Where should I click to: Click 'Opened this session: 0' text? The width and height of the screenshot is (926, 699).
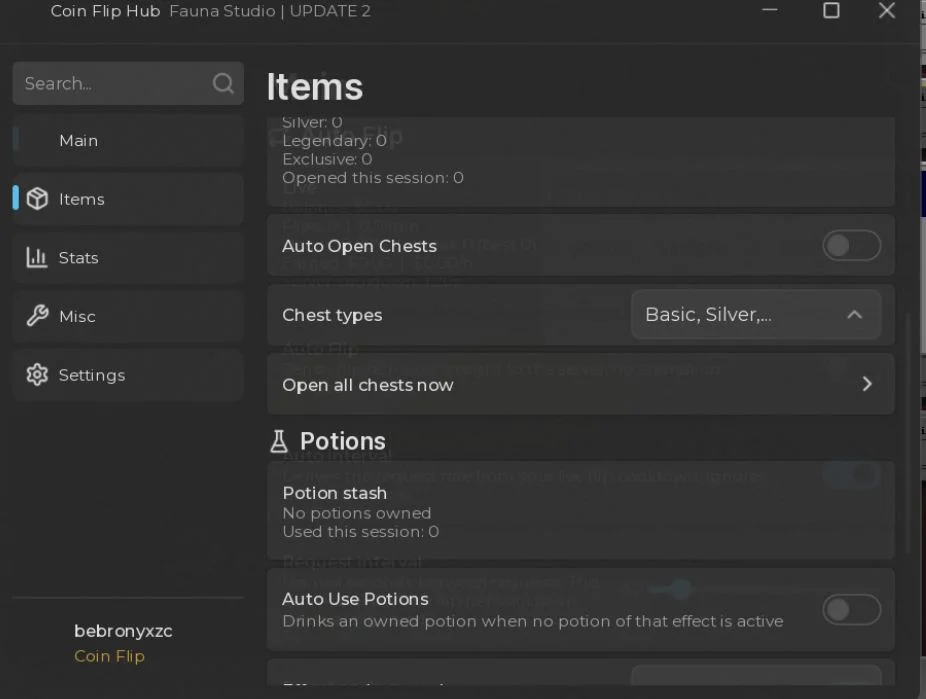373,178
